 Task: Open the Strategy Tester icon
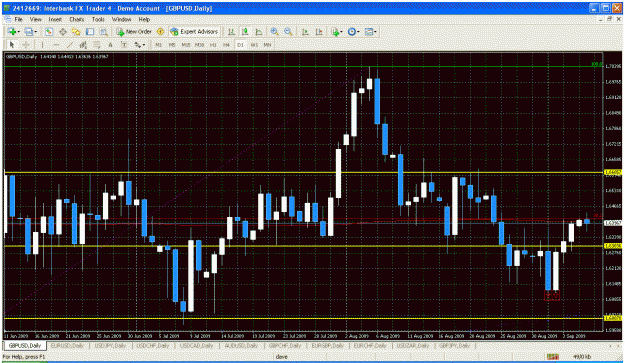104,32
